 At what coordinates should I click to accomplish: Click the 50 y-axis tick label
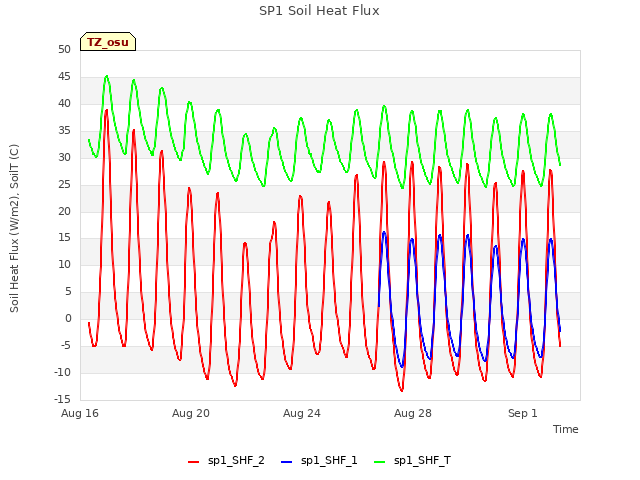pyautogui.click(x=64, y=49)
